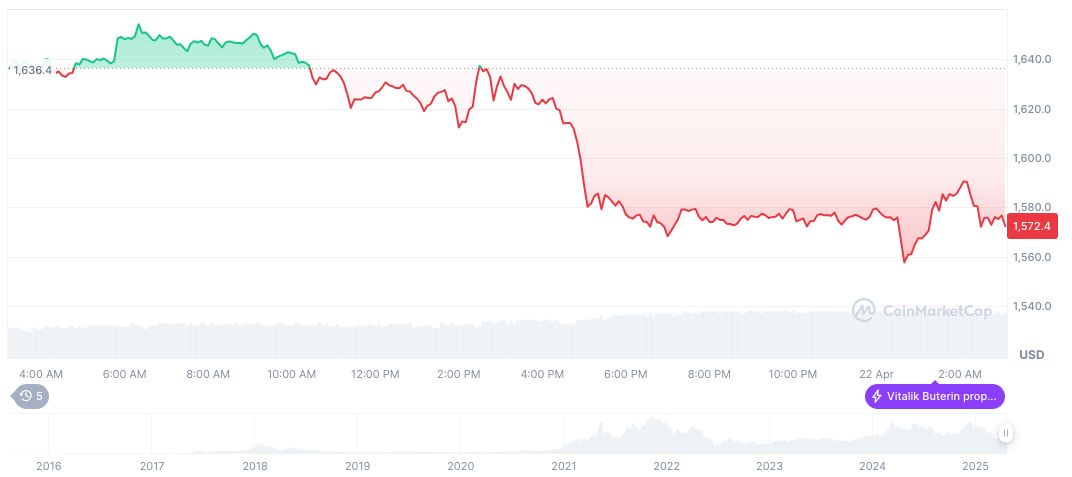Click 2016 on the timeline navigator
The height and width of the screenshot is (477, 1072).
pos(48,466)
